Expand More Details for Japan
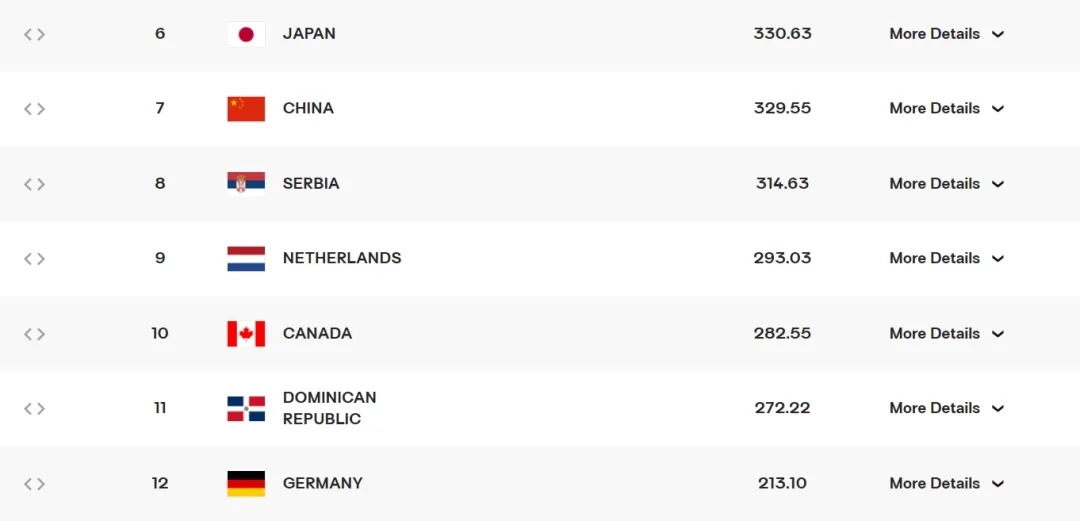1080x521 pixels. pos(946,34)
